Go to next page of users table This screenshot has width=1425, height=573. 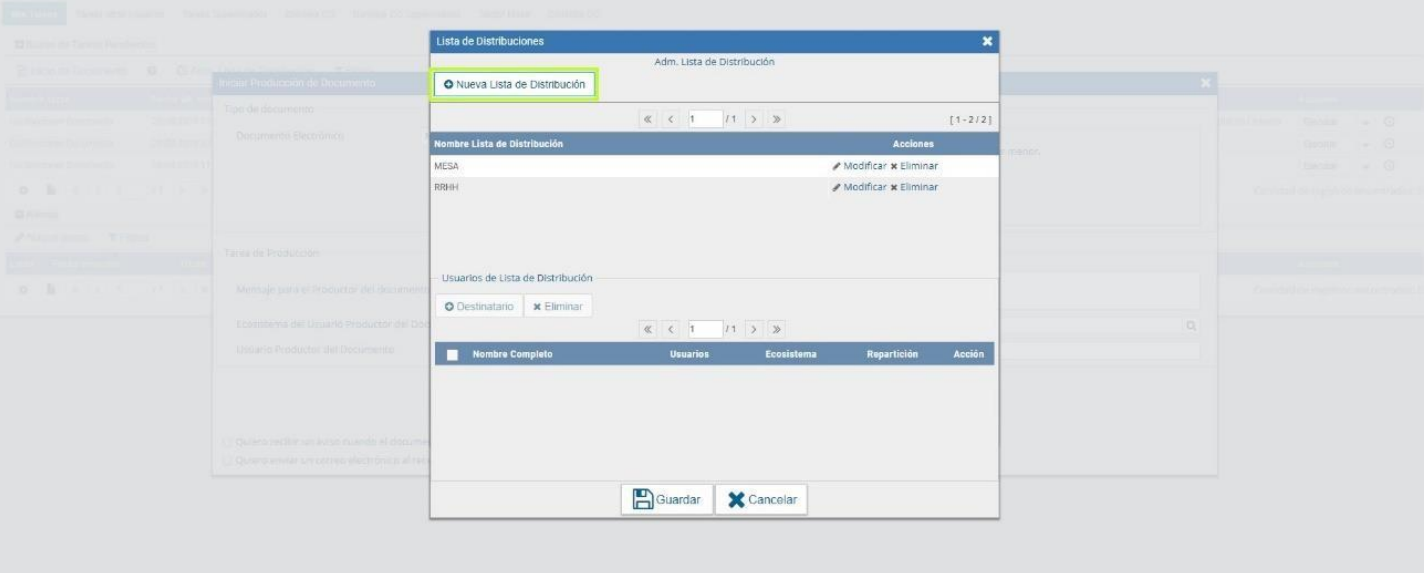(x=756, y=329)
